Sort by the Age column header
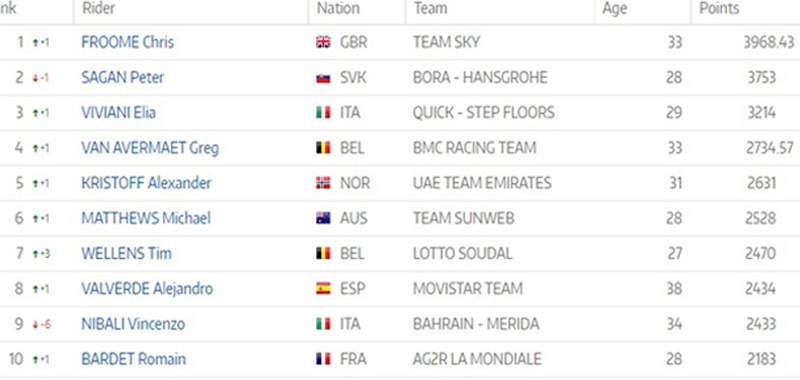Screen dimensions: 800x380 tap(614, 9)
